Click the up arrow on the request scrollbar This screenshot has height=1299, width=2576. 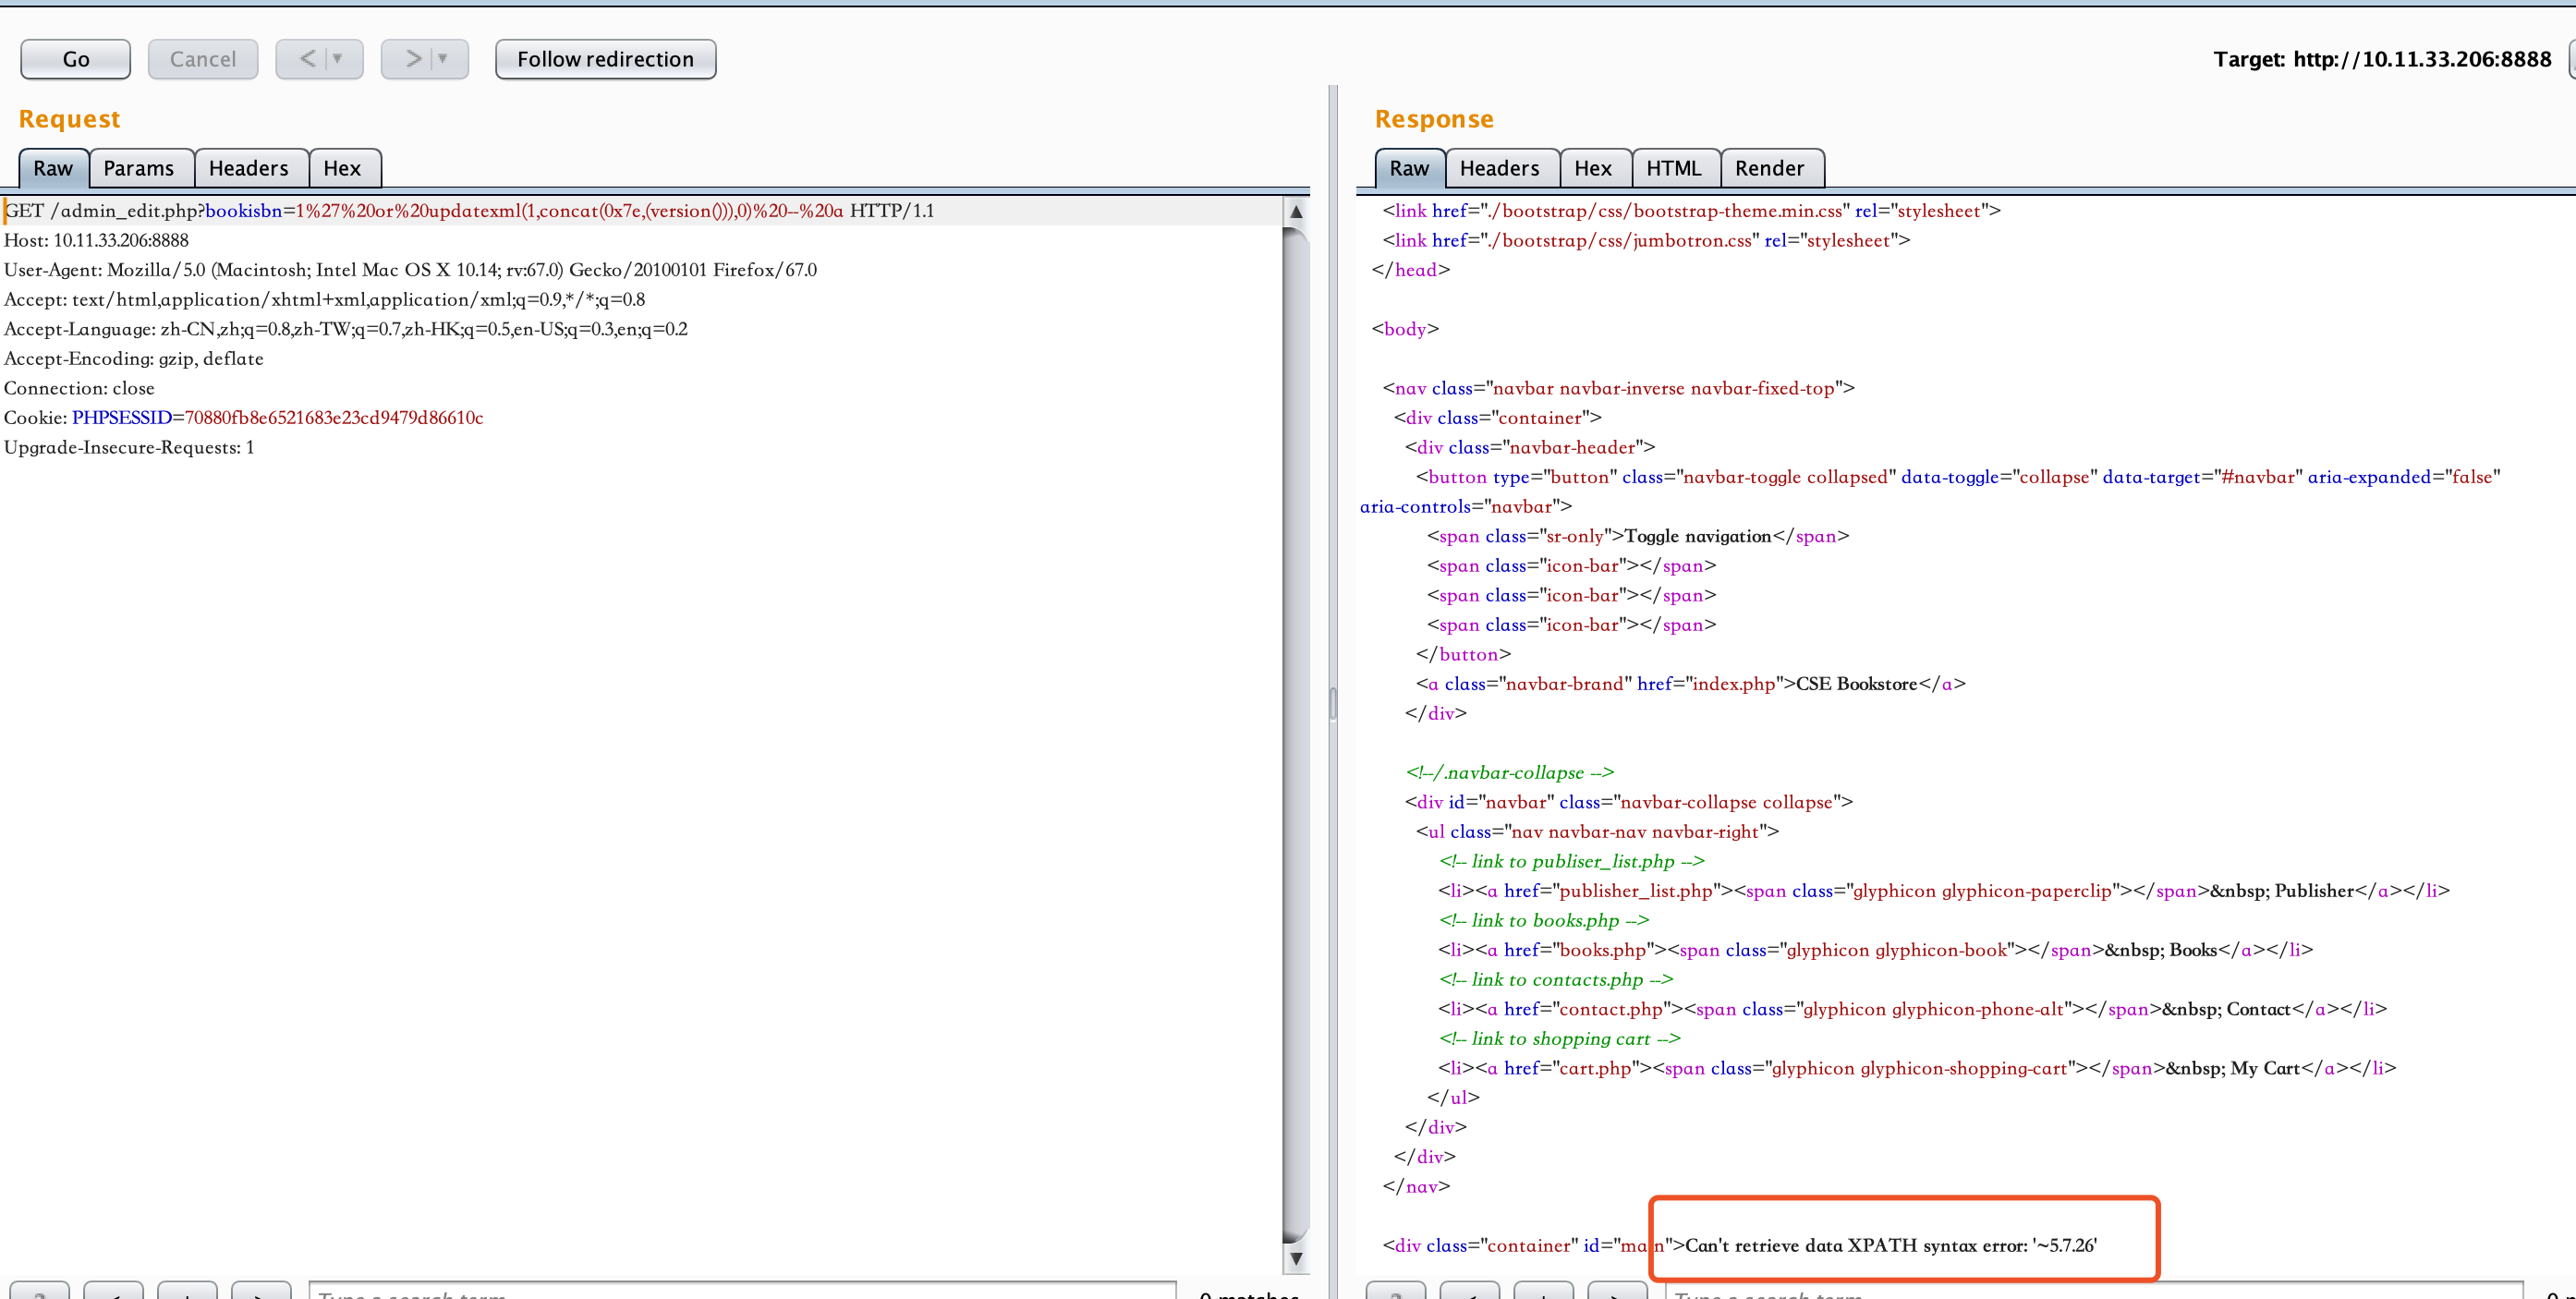pyautogui.click(x=1296, y=211)
